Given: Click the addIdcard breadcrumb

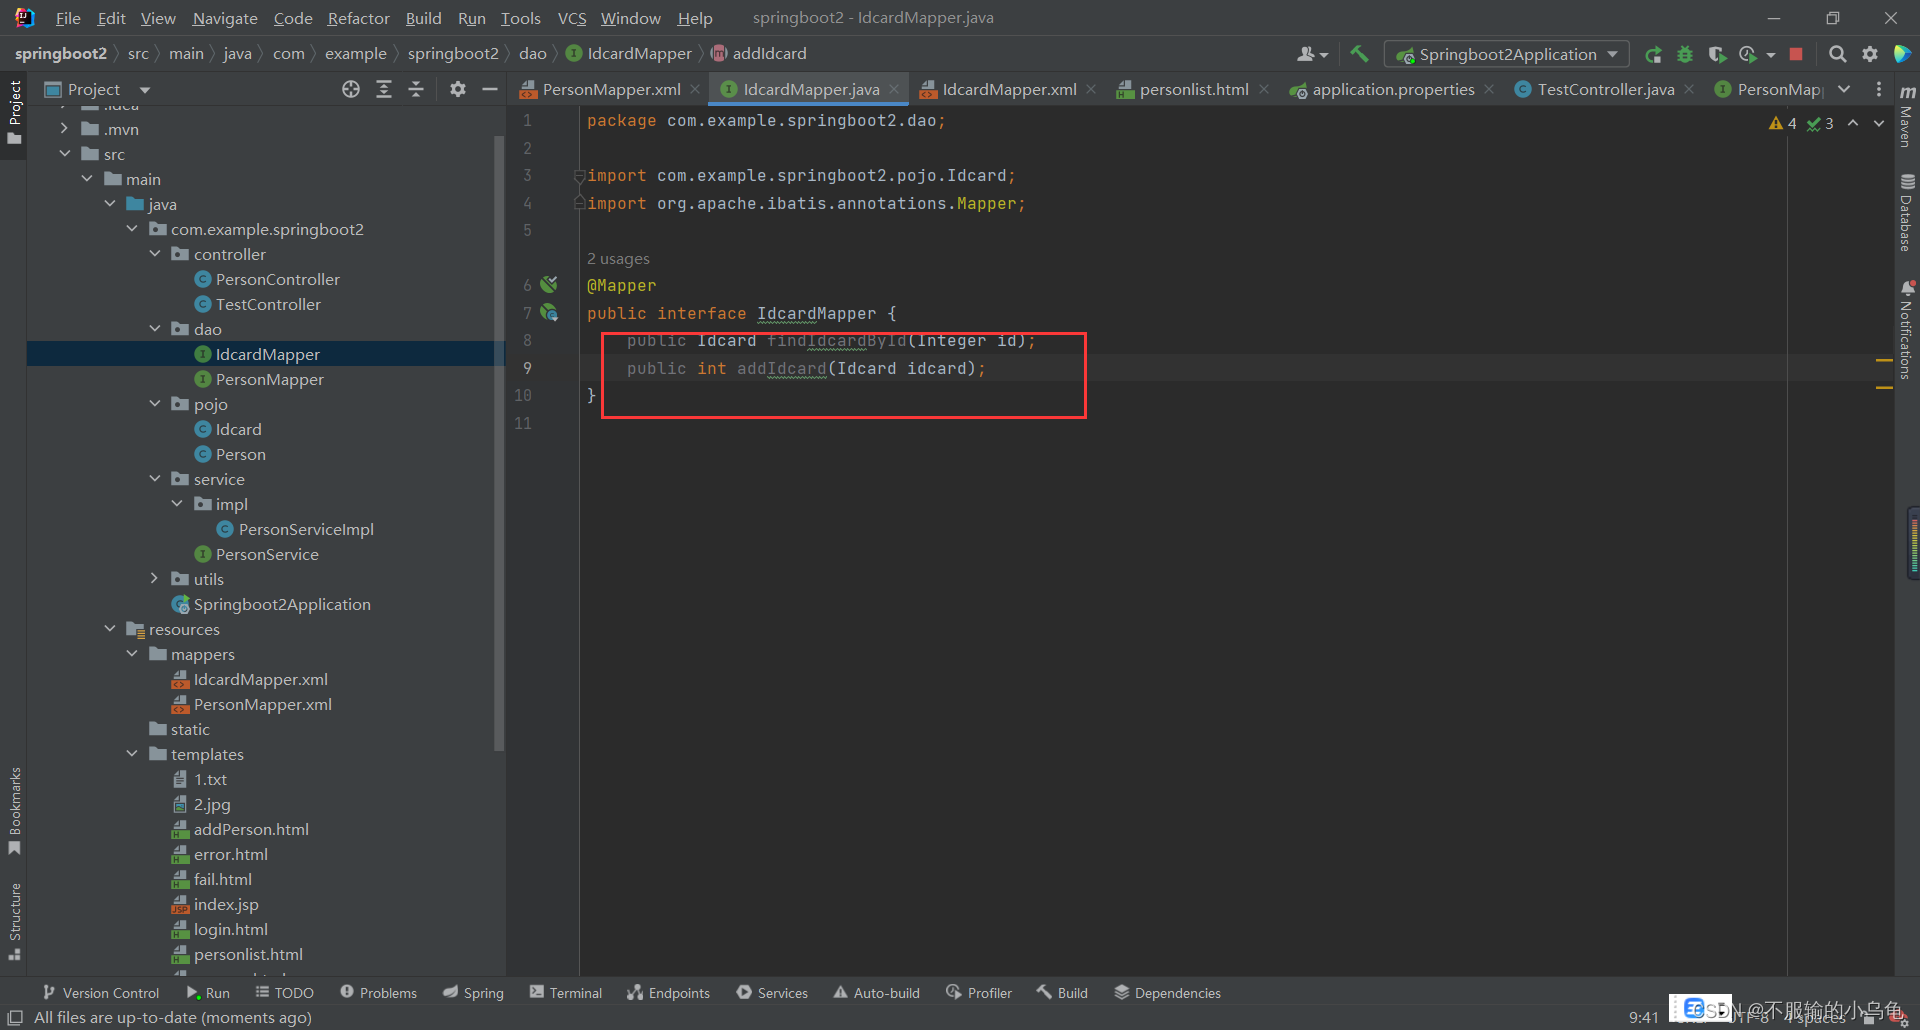Looking at the screenshot, I should pyautogui.click(x=759, y=53).
